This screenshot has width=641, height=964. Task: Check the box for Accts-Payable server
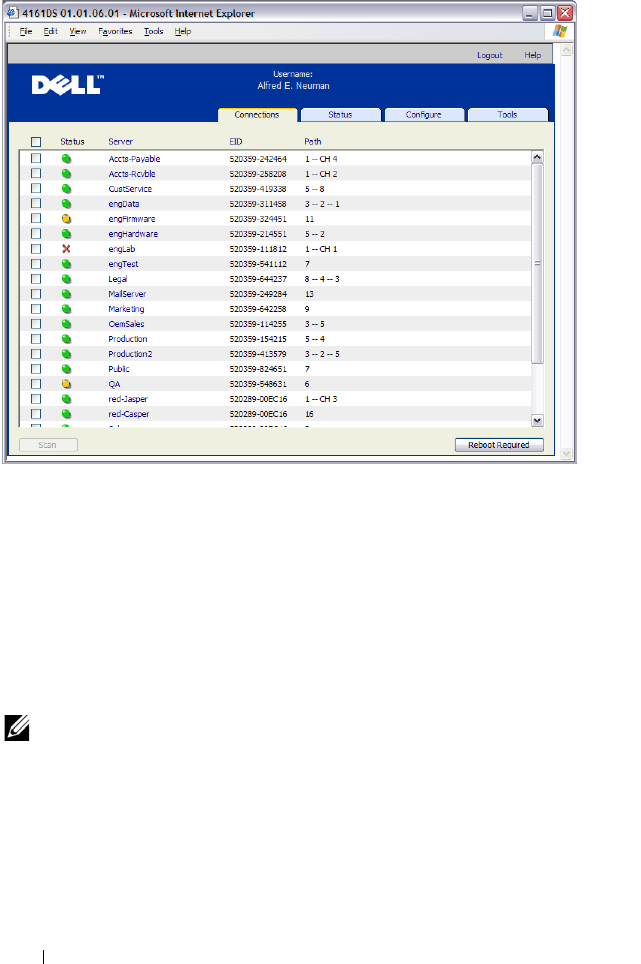36,159
